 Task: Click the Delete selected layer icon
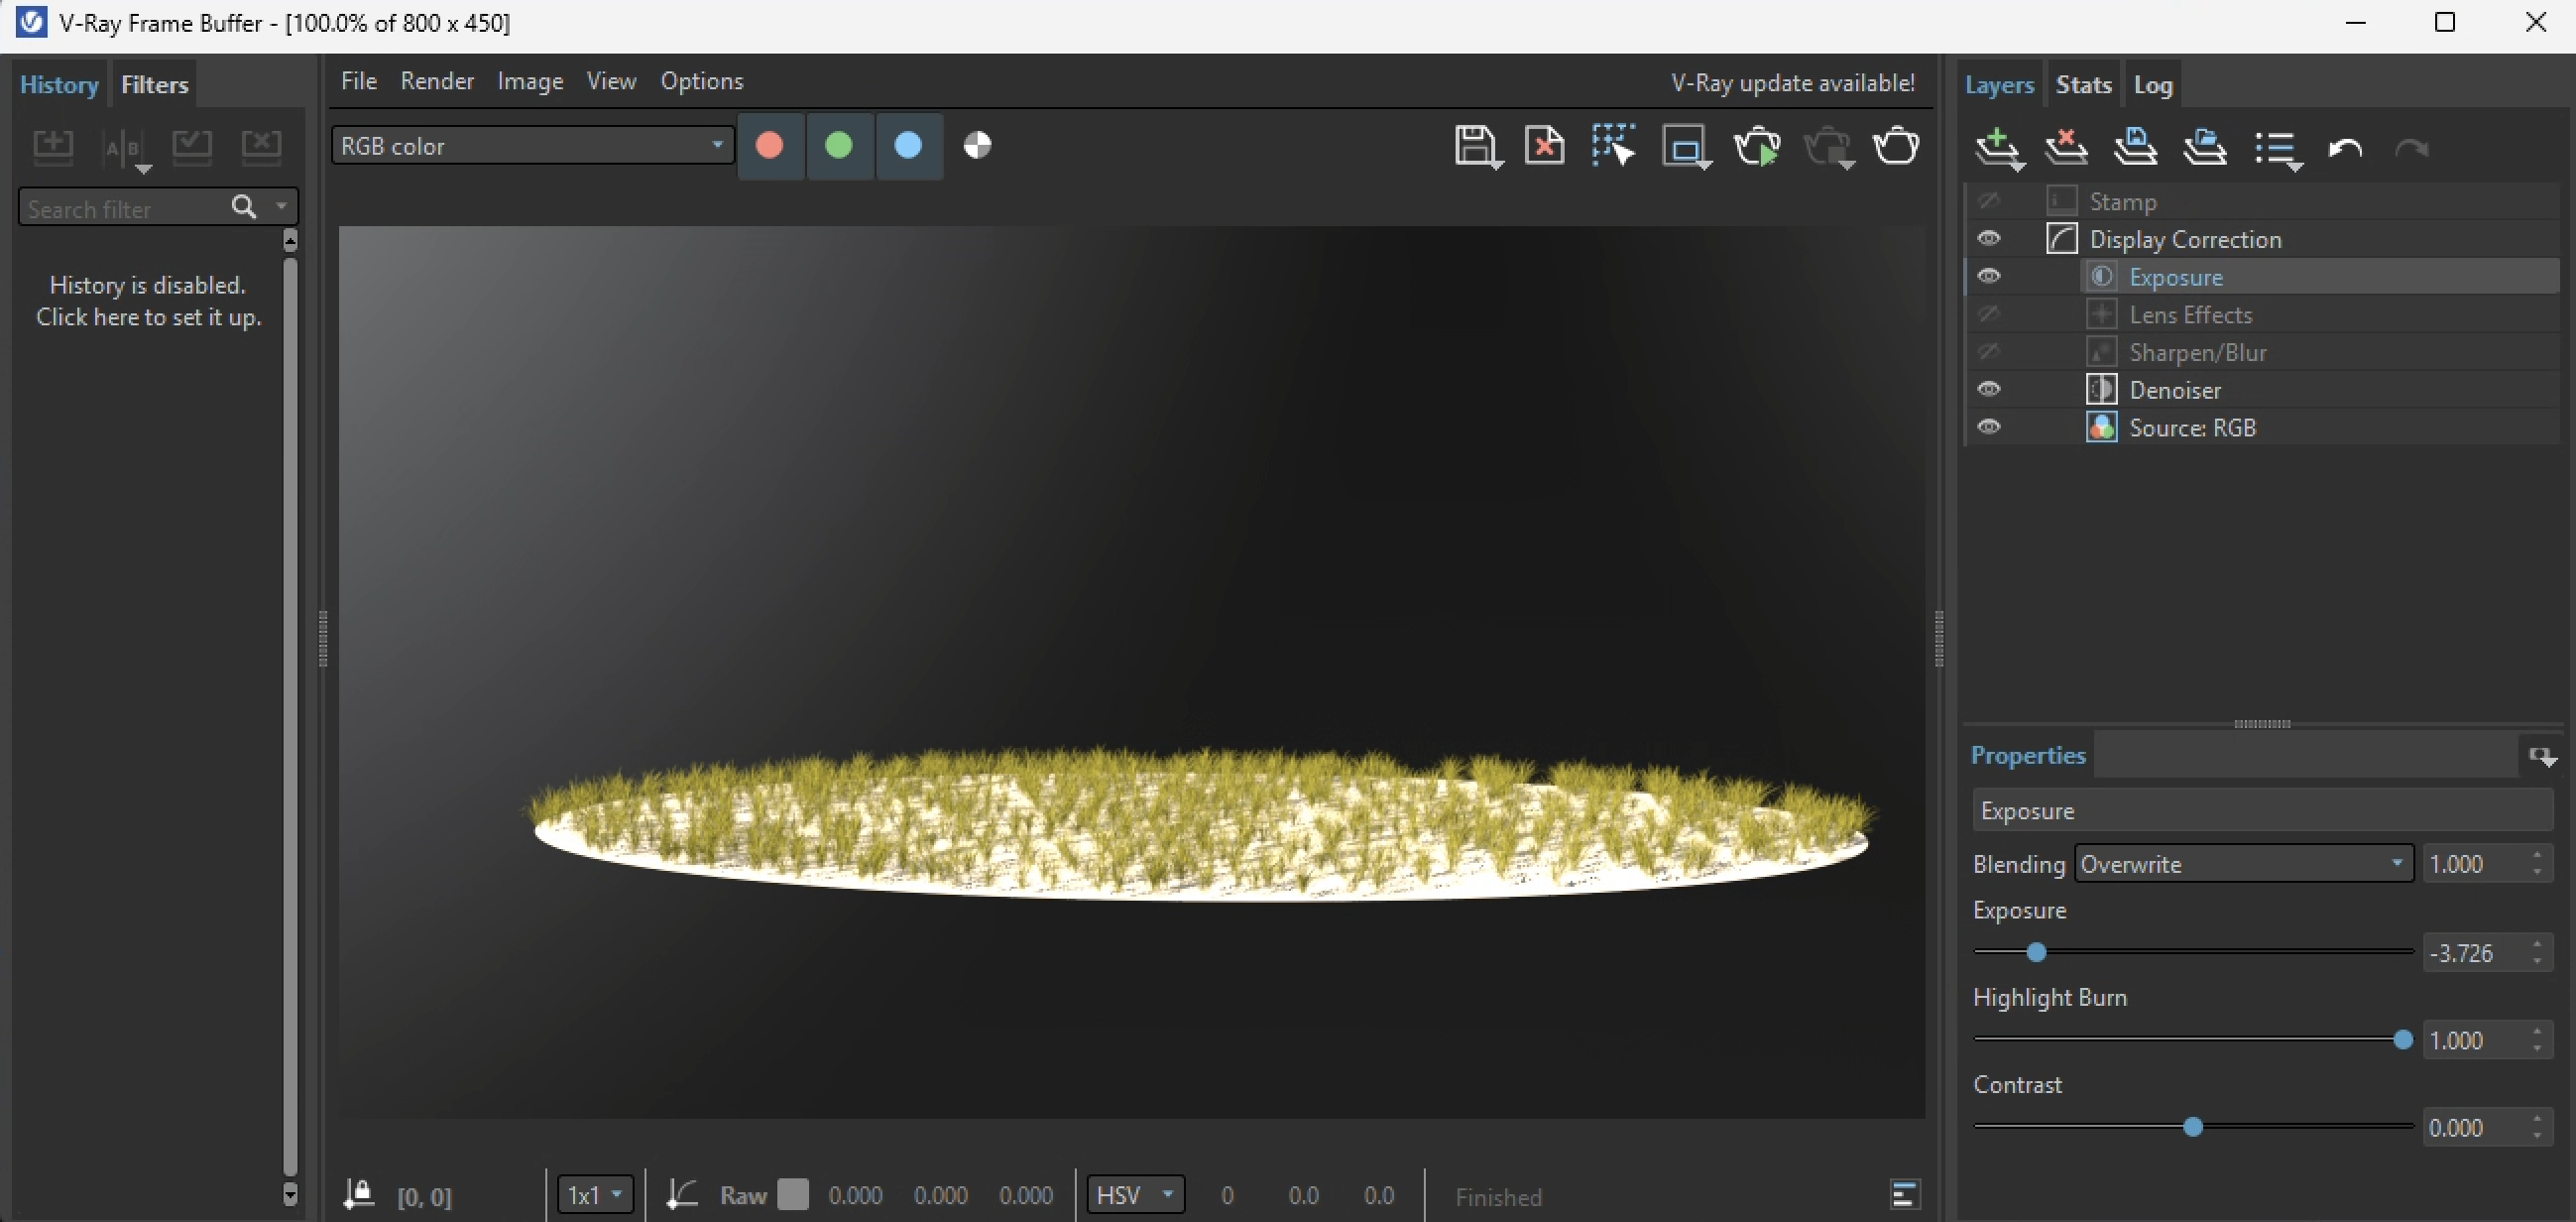click(2066, 148)
